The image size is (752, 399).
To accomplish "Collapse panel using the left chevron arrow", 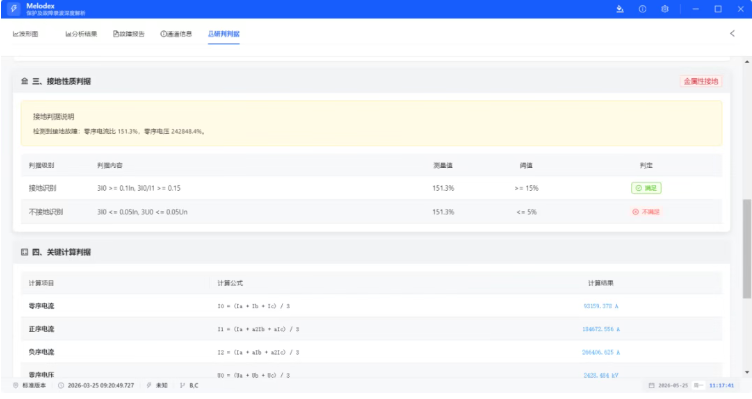I will point(732,33).
